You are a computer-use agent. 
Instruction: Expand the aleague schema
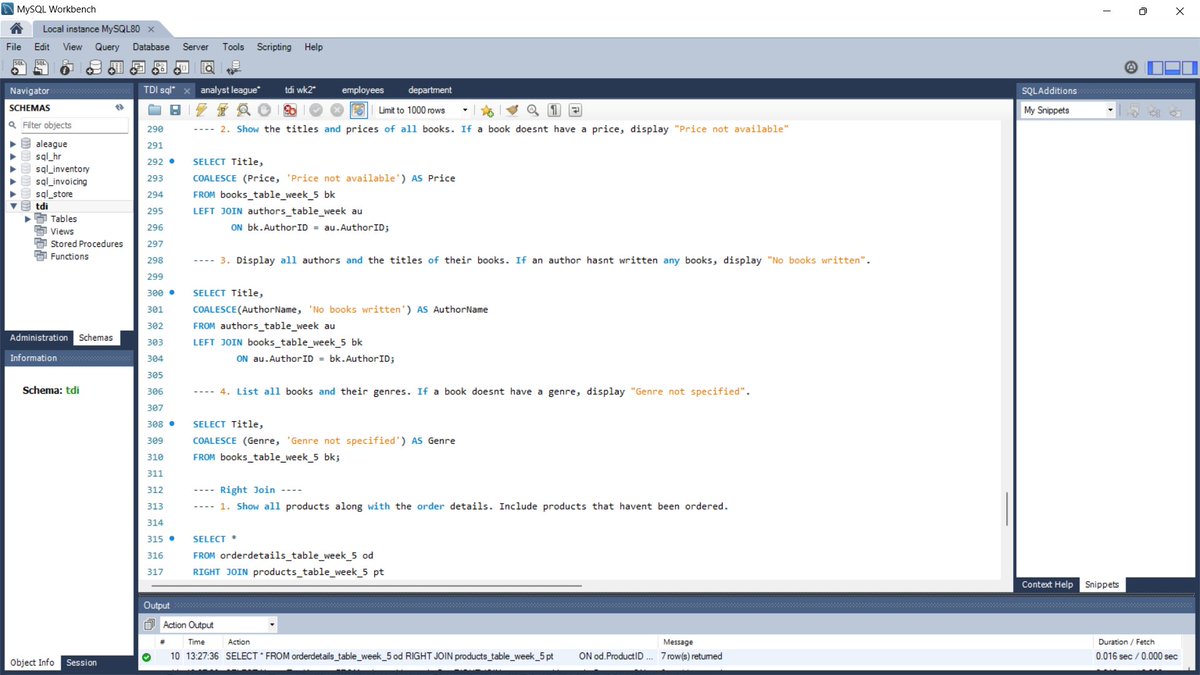pos(13,144)
